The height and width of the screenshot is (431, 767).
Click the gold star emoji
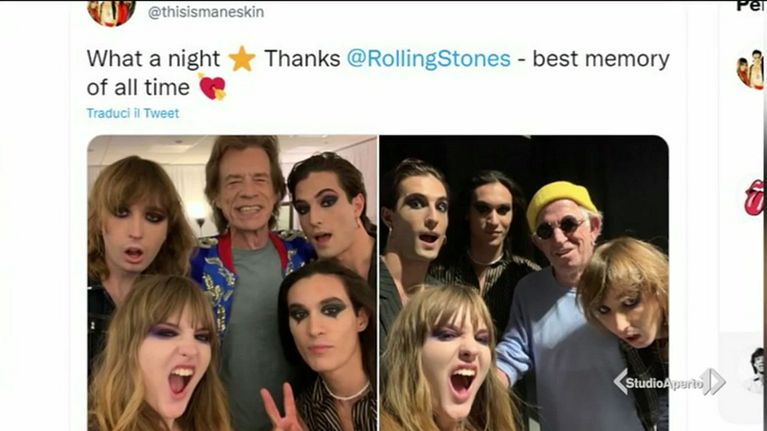click(x=241, y=59)
